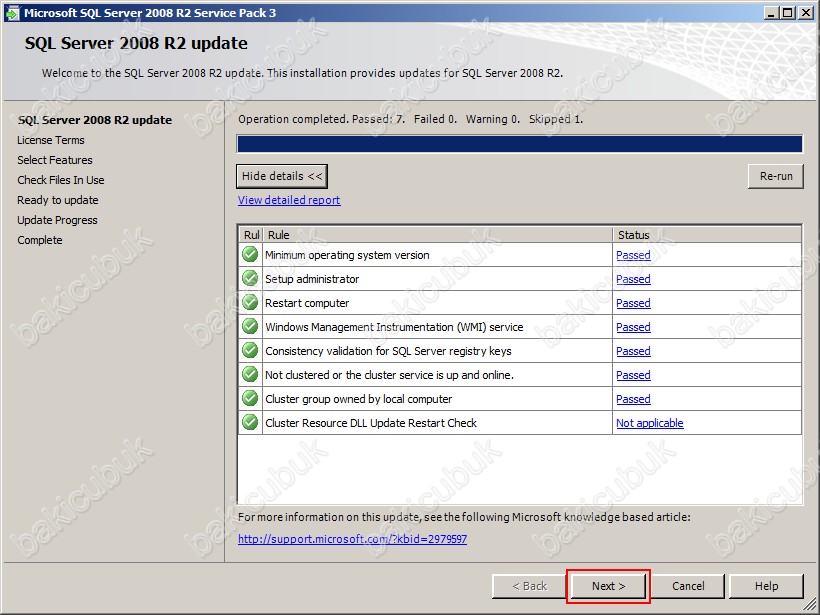Viewport: 820px width, 615px height.
Task: Select the Complete step in sidebar
Action: click(40, 240)
